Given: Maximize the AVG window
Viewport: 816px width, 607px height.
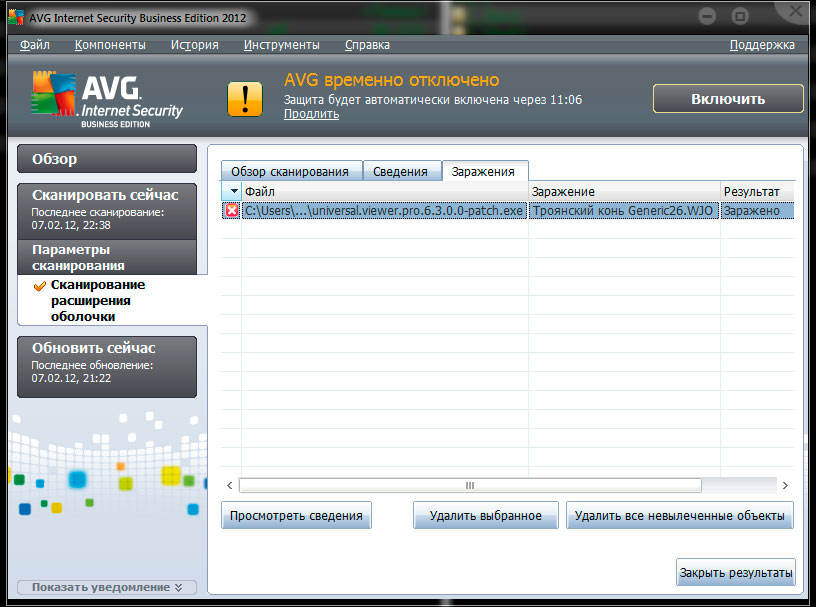Looking at the screenshot, I should pos(739,16).
